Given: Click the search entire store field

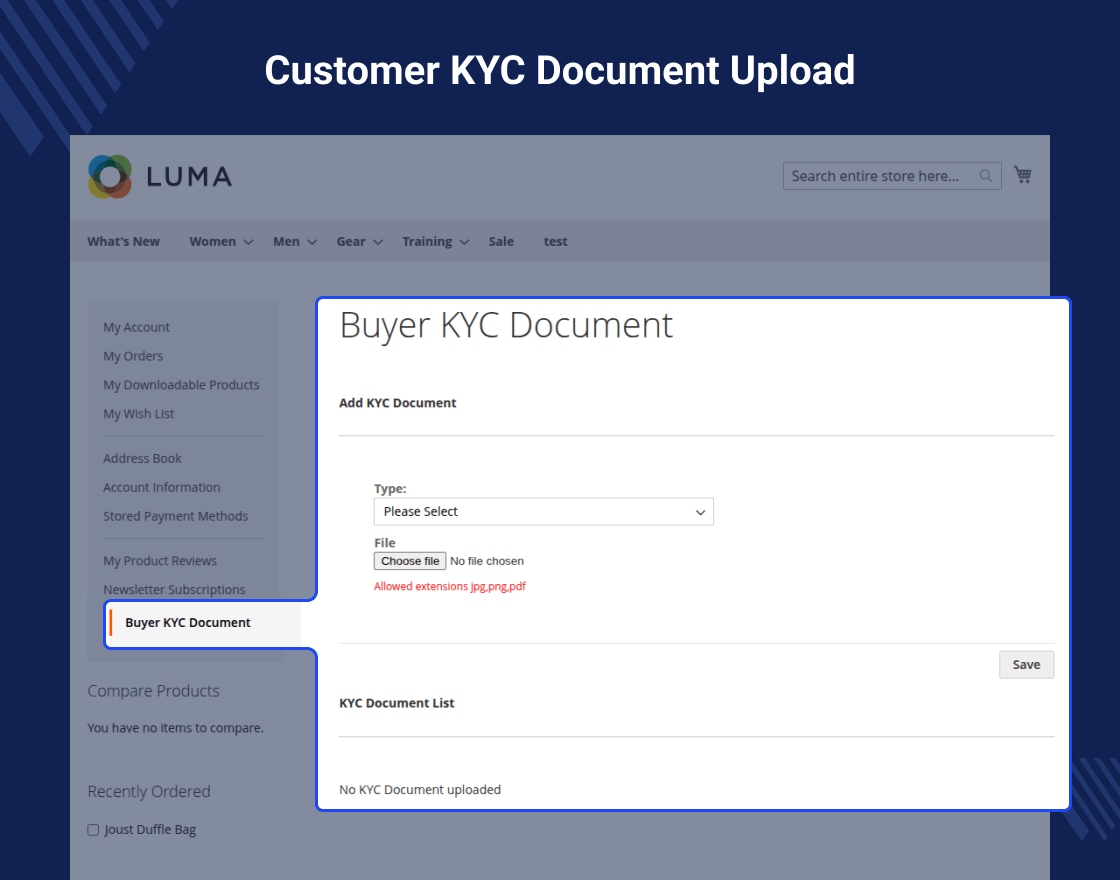Looking at the screenshot, I should (x=878, y=176).
